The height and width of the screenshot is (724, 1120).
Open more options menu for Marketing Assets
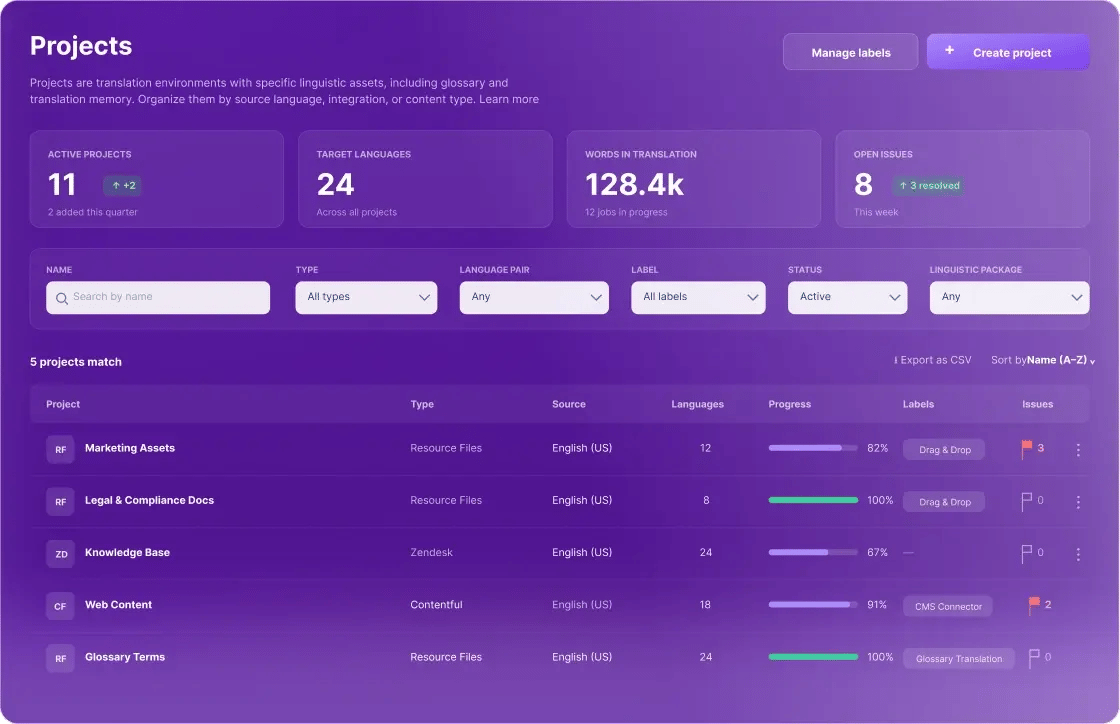[x=1078, y=450]
